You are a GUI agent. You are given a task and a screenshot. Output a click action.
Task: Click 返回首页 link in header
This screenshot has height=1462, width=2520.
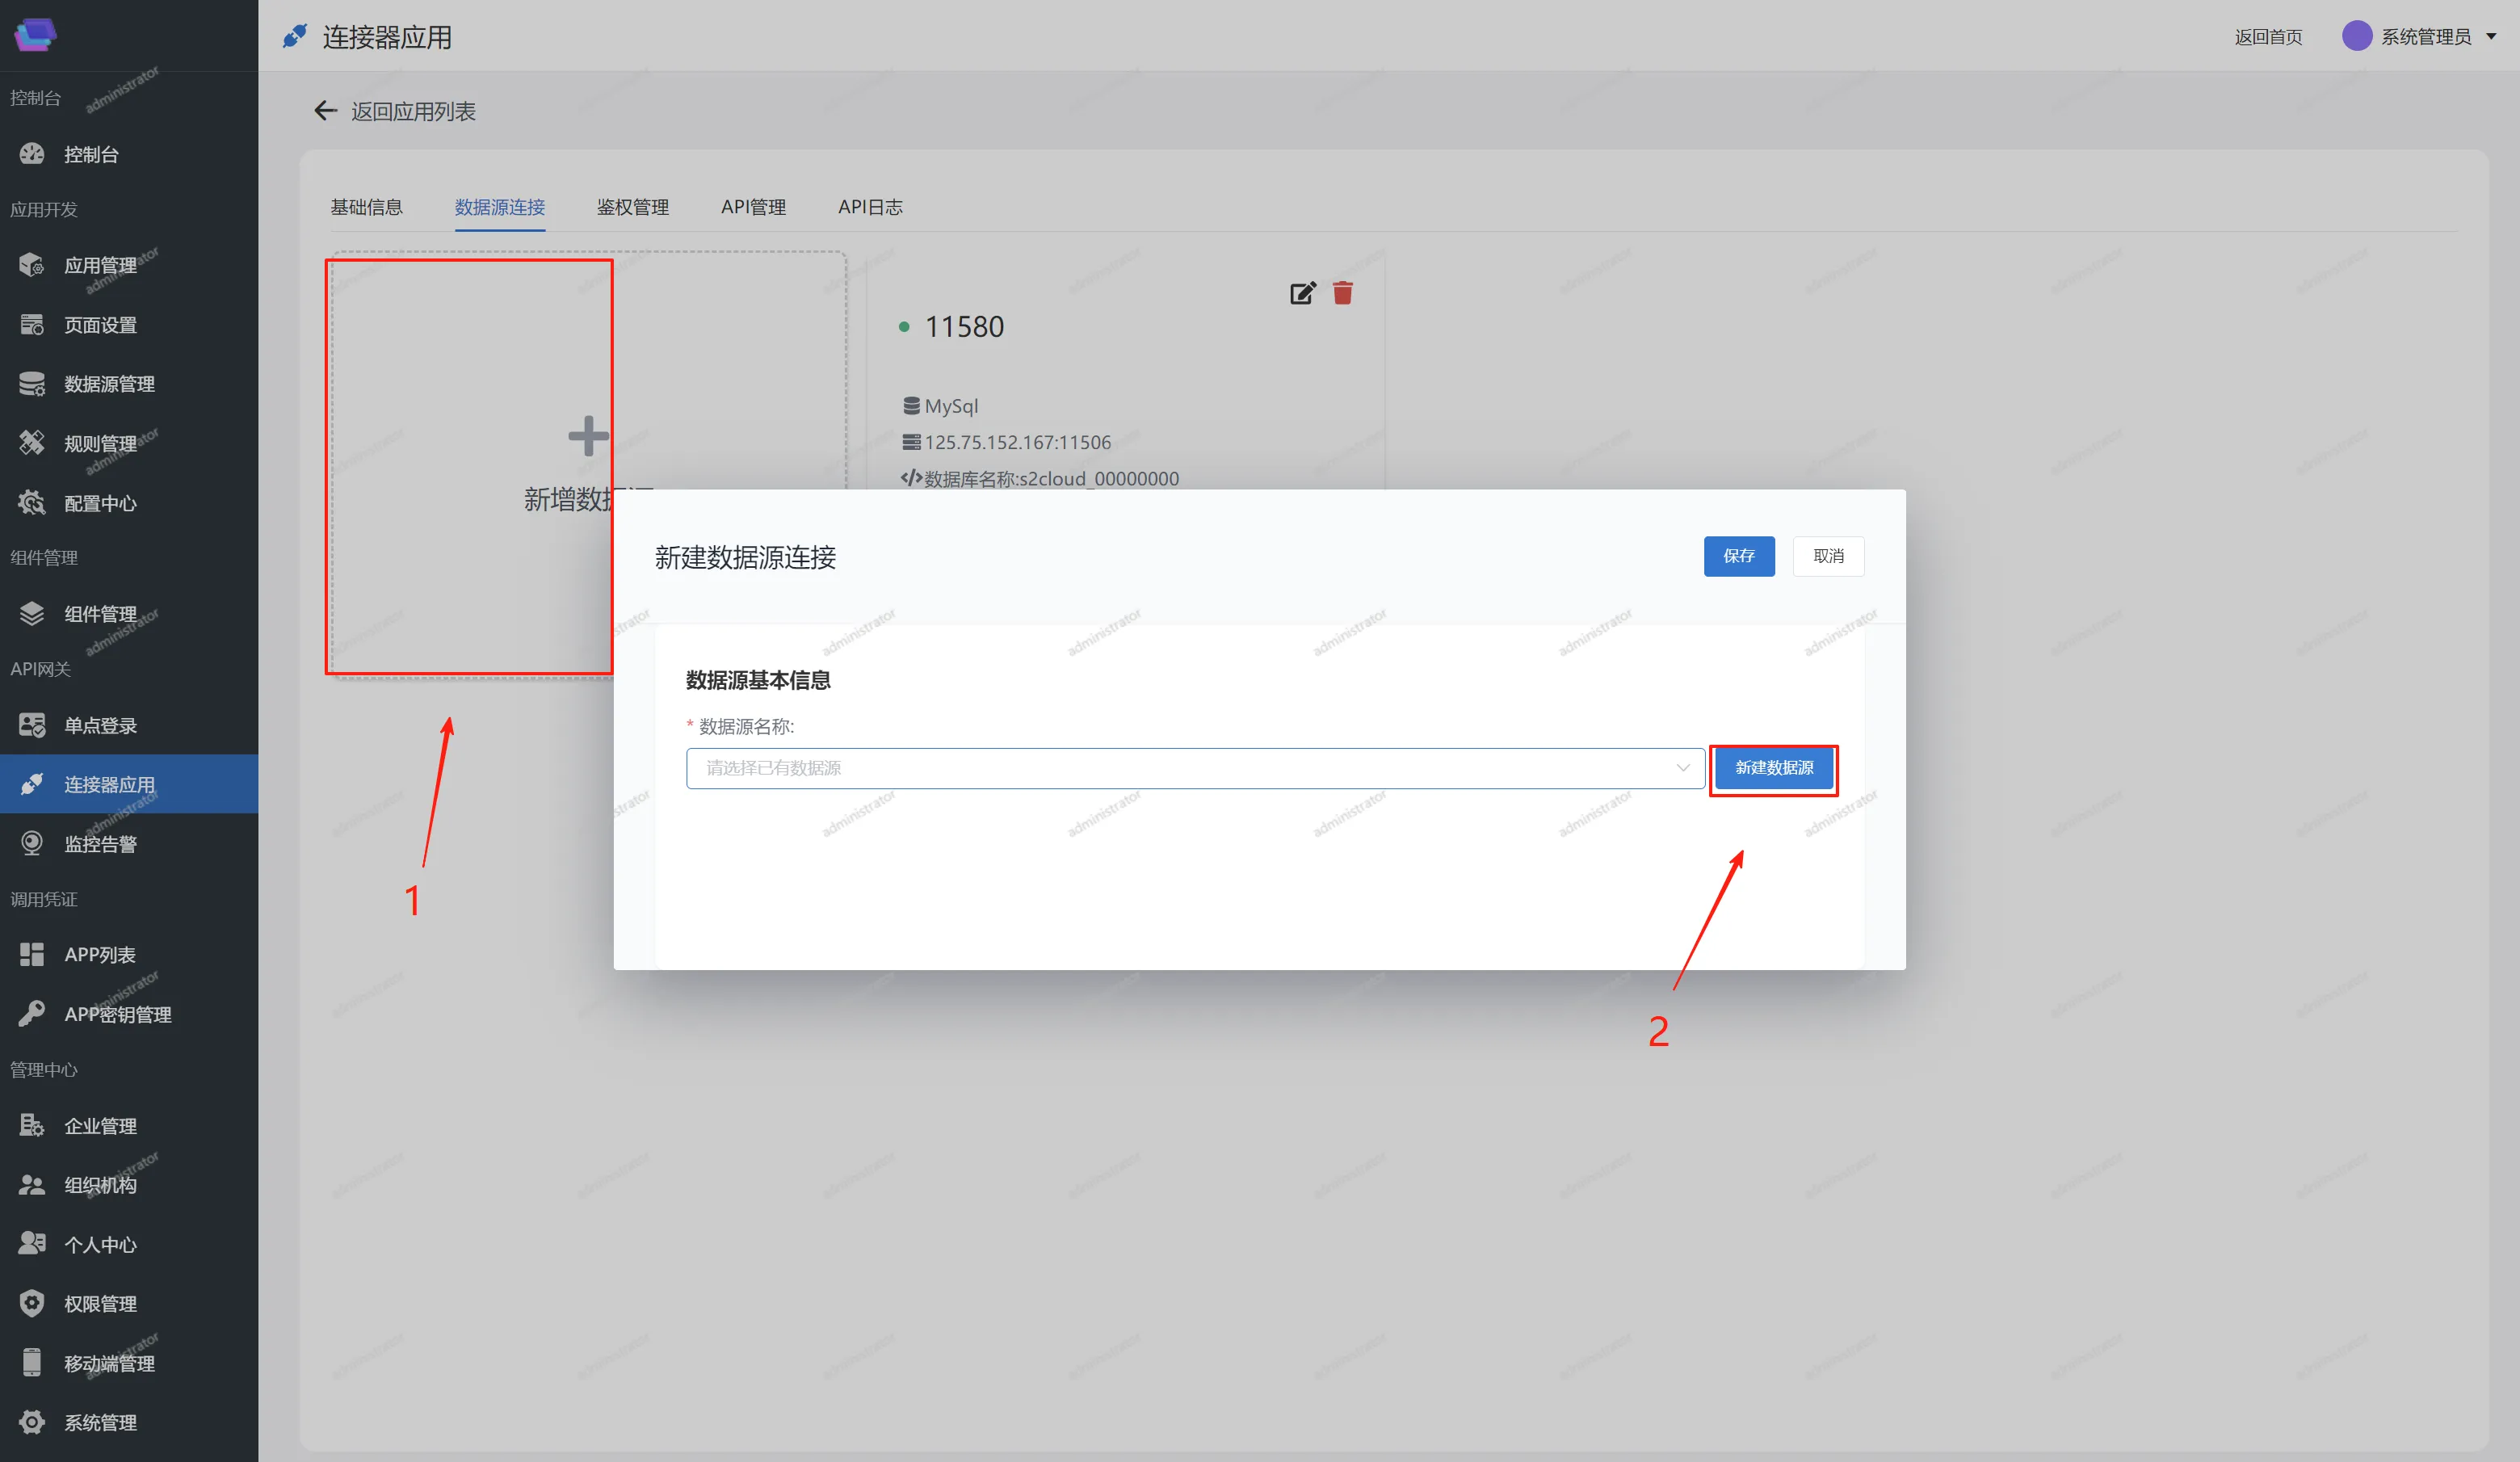tap(2267, 37)
